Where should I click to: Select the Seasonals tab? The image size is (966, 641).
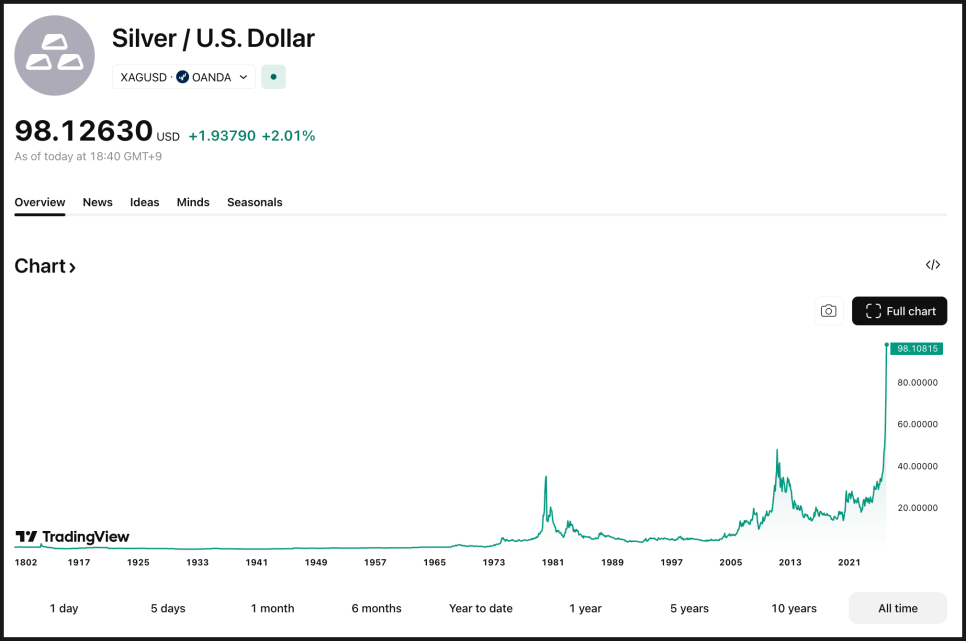[255, 202]
